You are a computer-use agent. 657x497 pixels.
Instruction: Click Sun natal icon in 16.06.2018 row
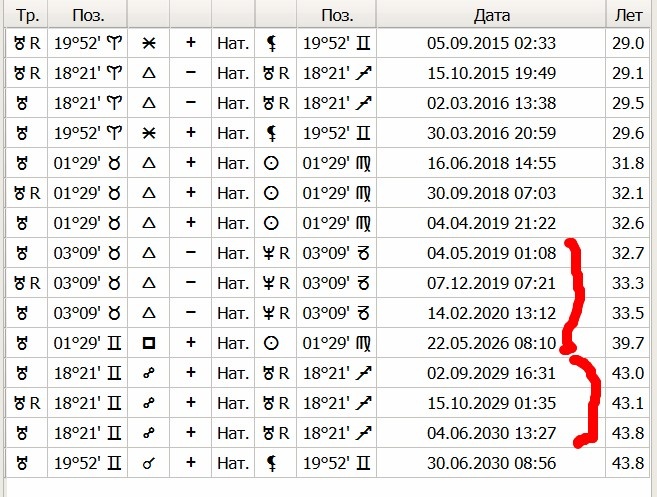271,163
